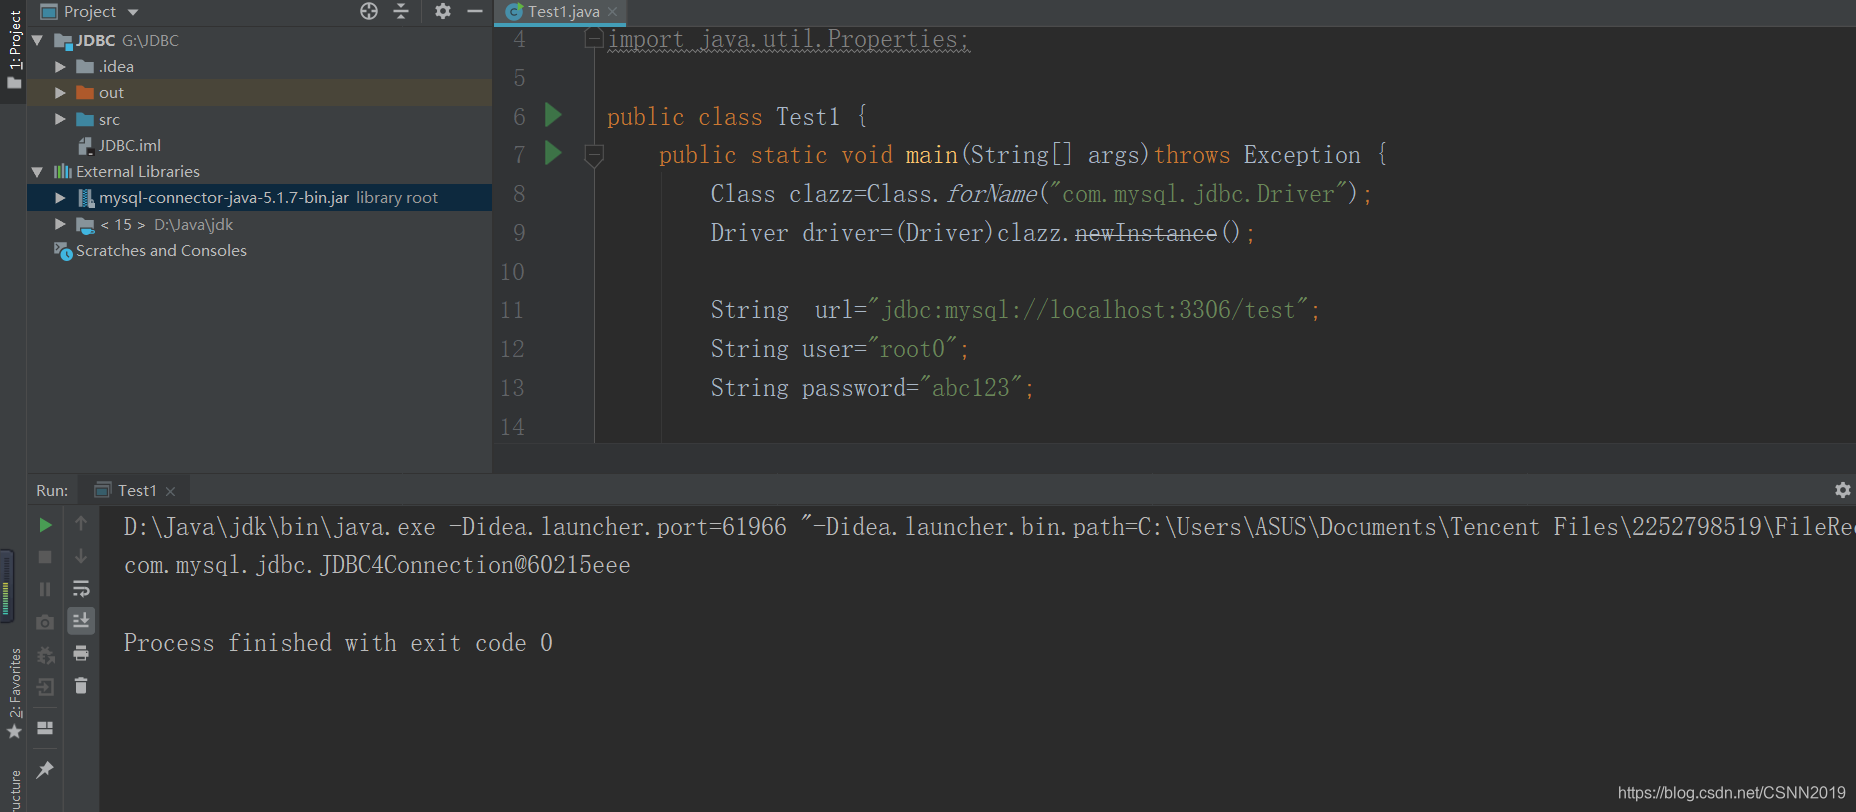The height and width of the screenshot is (812, 1856).
Task: Click the Stop process button
Action: point(45,556)
